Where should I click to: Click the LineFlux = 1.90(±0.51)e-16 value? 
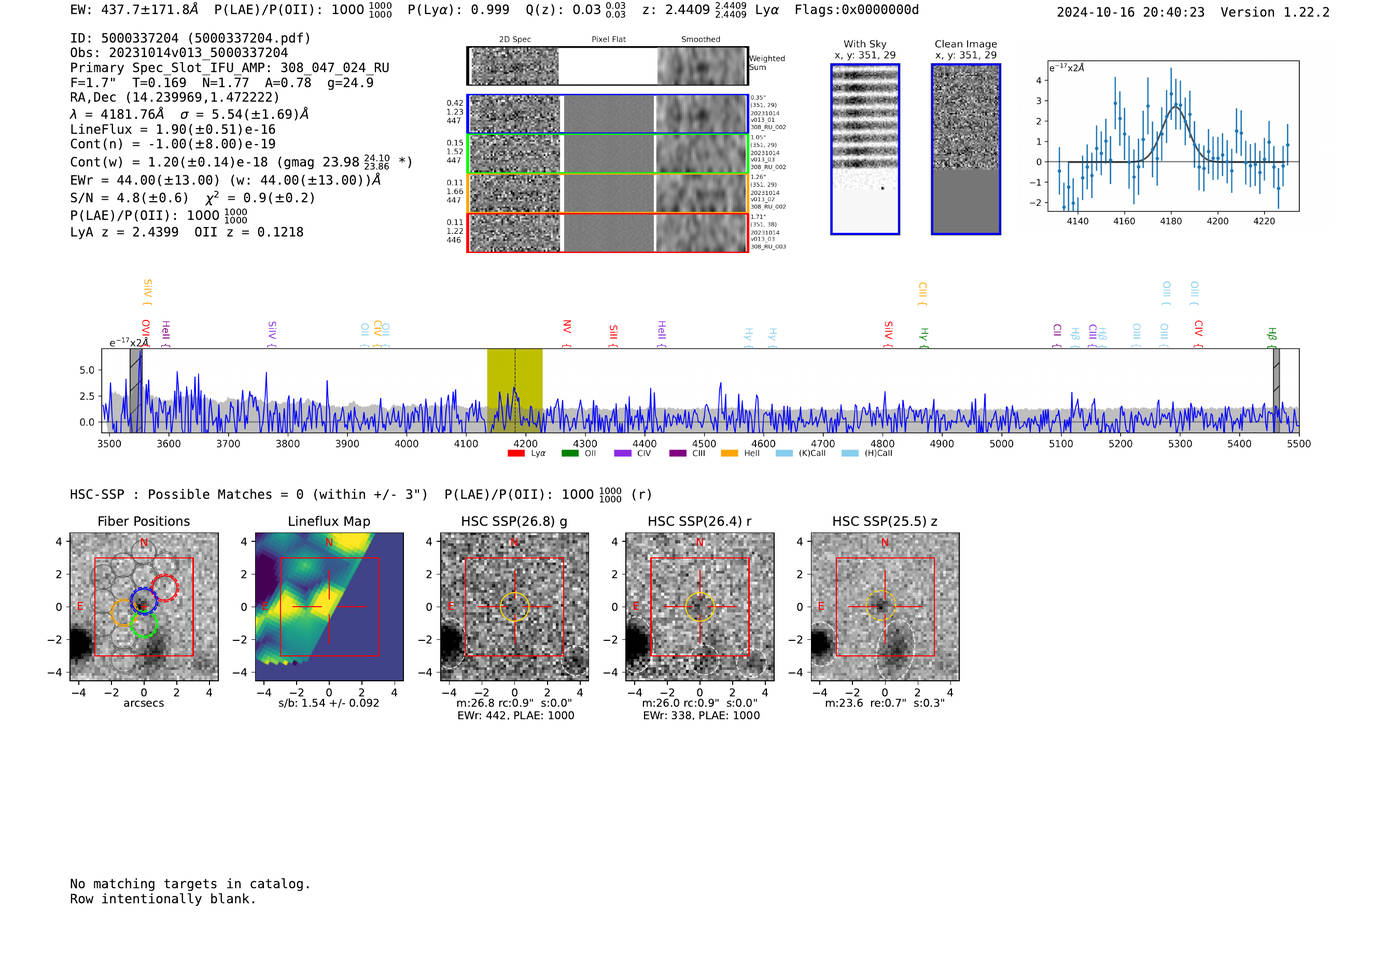[173, 130]
